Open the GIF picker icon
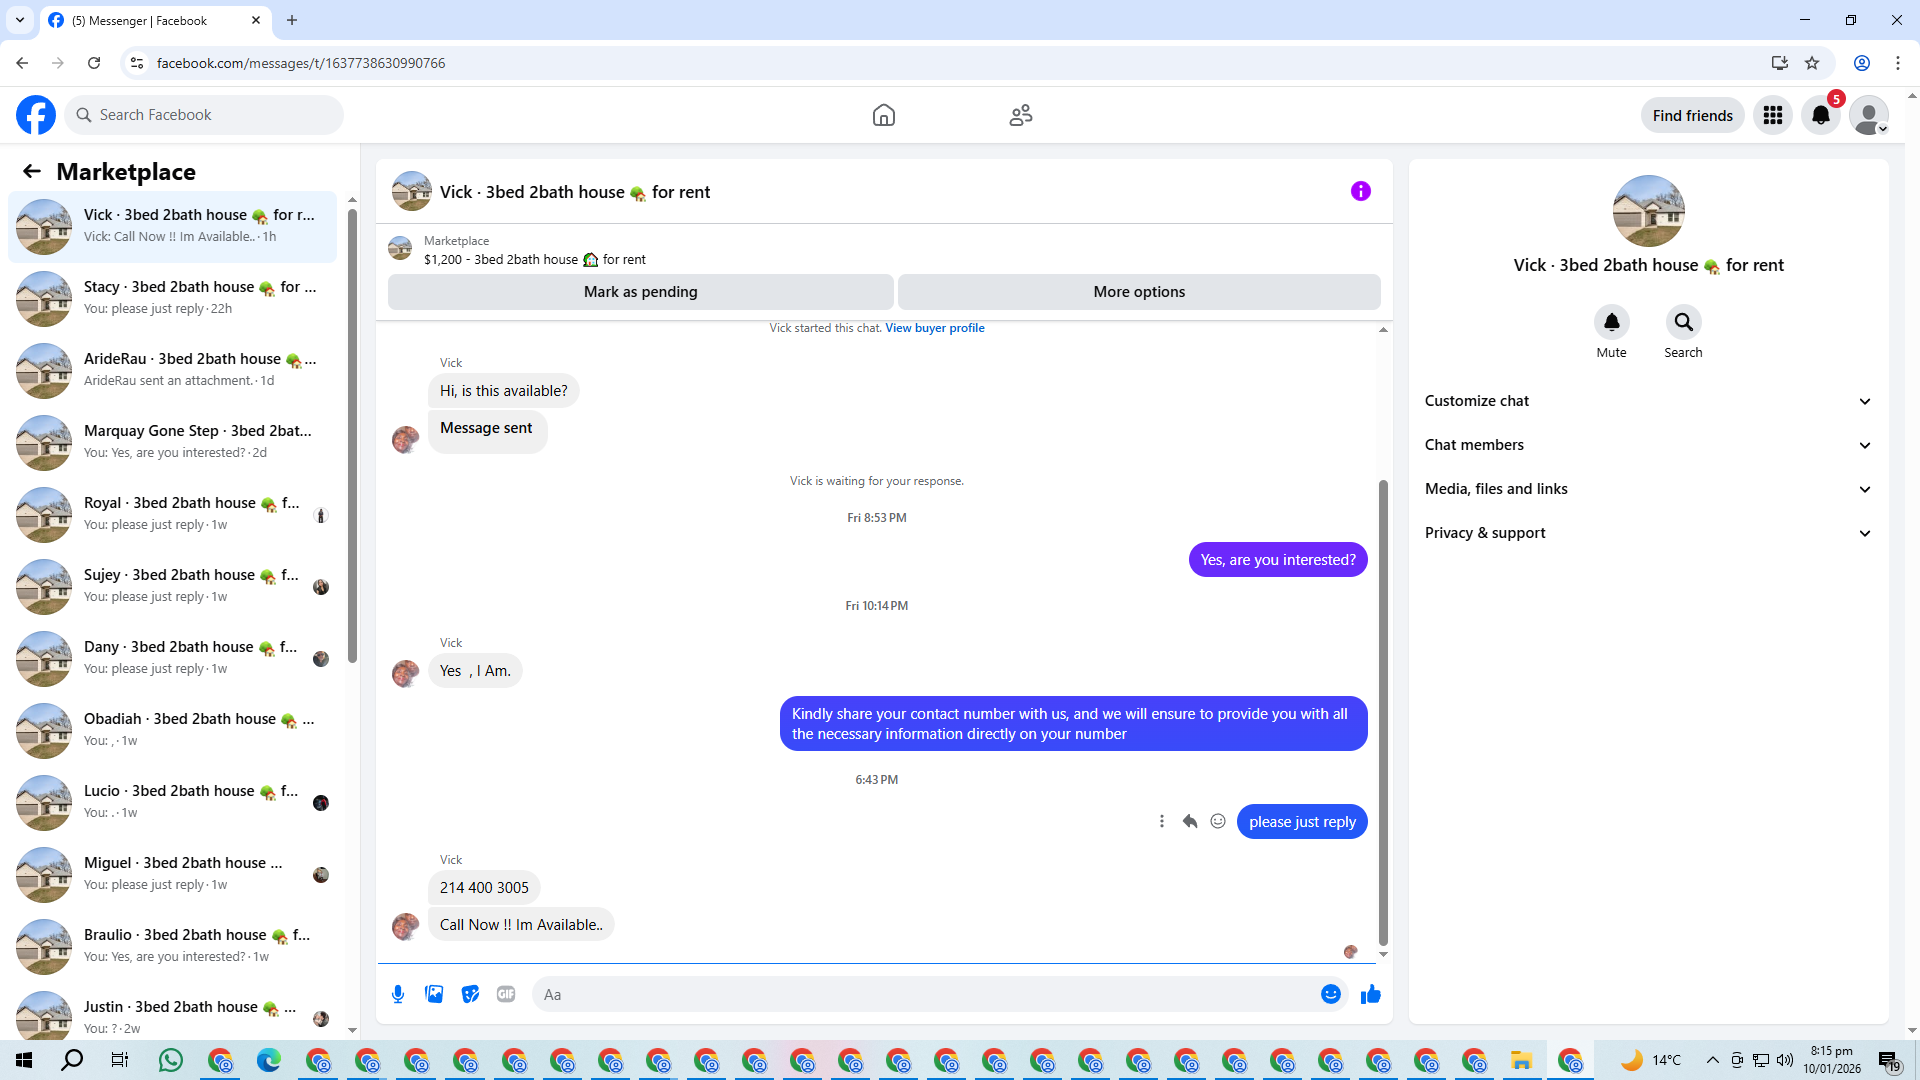The height and width of the screenshot is (1080, 1920). [x=506, y=994]
